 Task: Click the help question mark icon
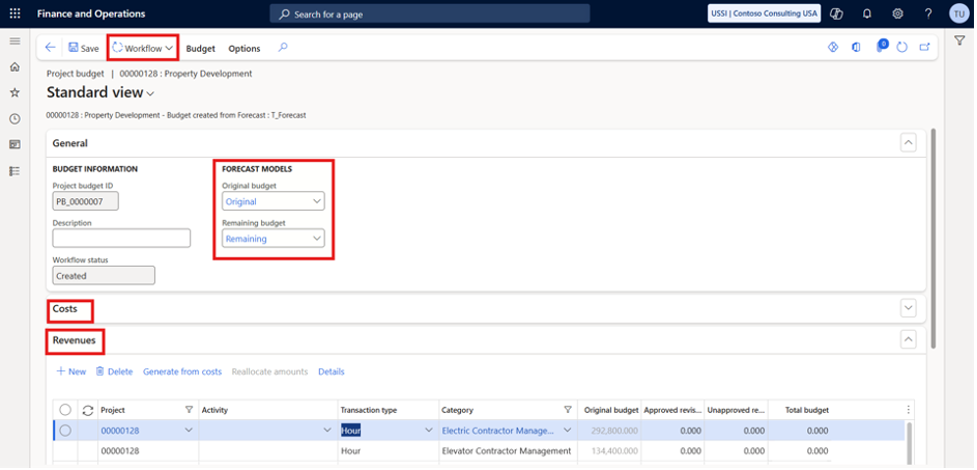(x=928, y=14)
